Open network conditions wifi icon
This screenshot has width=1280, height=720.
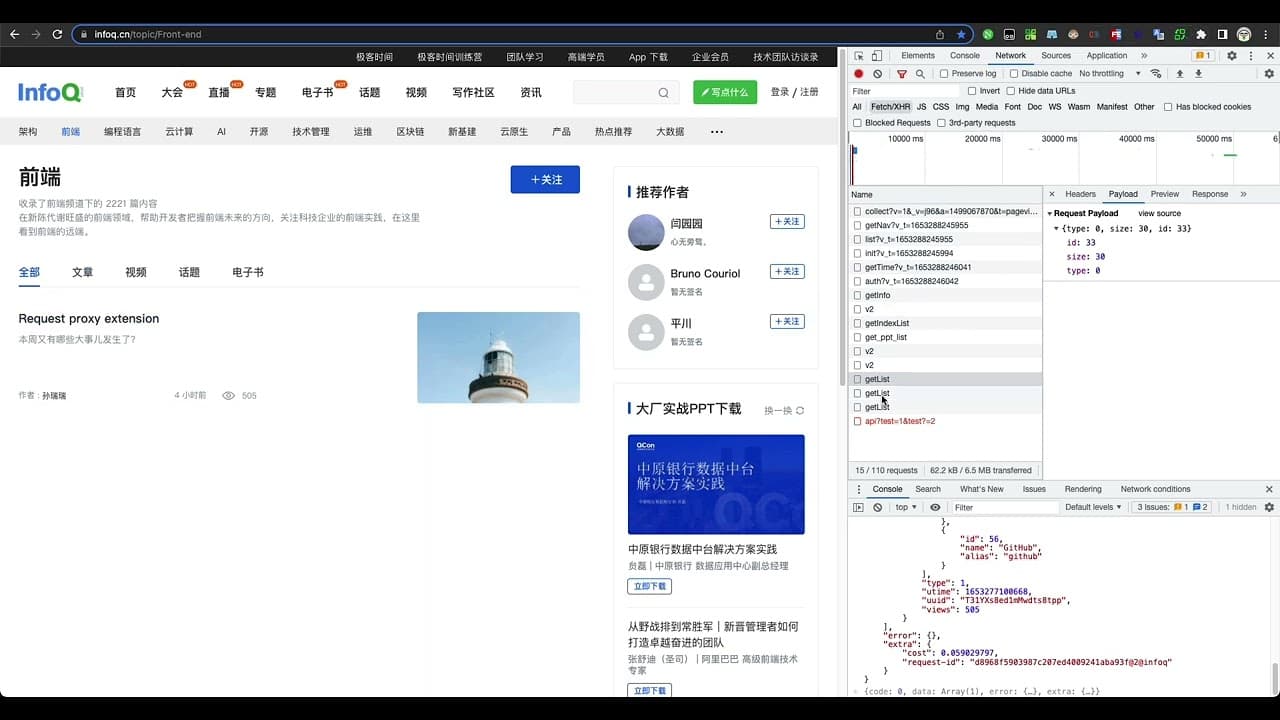pyautogui.click(x=1157, y=74)
